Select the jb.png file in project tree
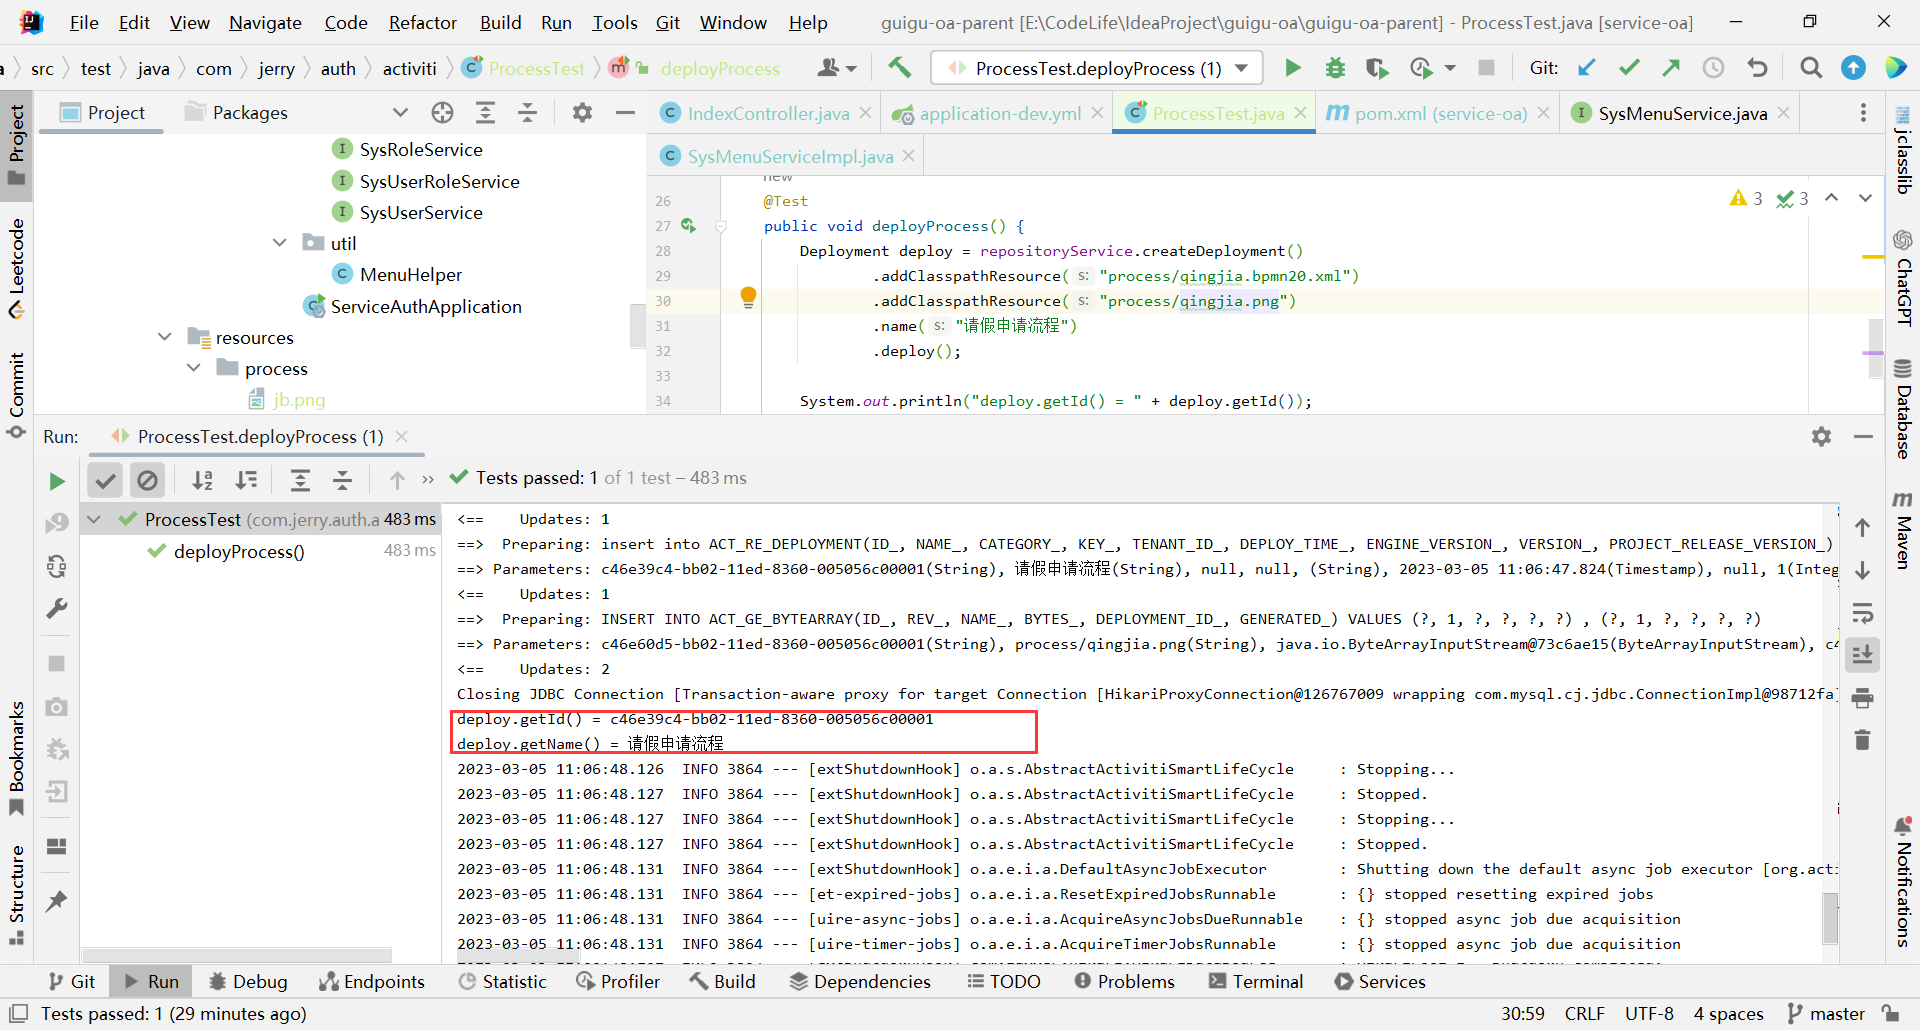The image size is (1920, 1030). pyautogui.click(x=299, y=400)
